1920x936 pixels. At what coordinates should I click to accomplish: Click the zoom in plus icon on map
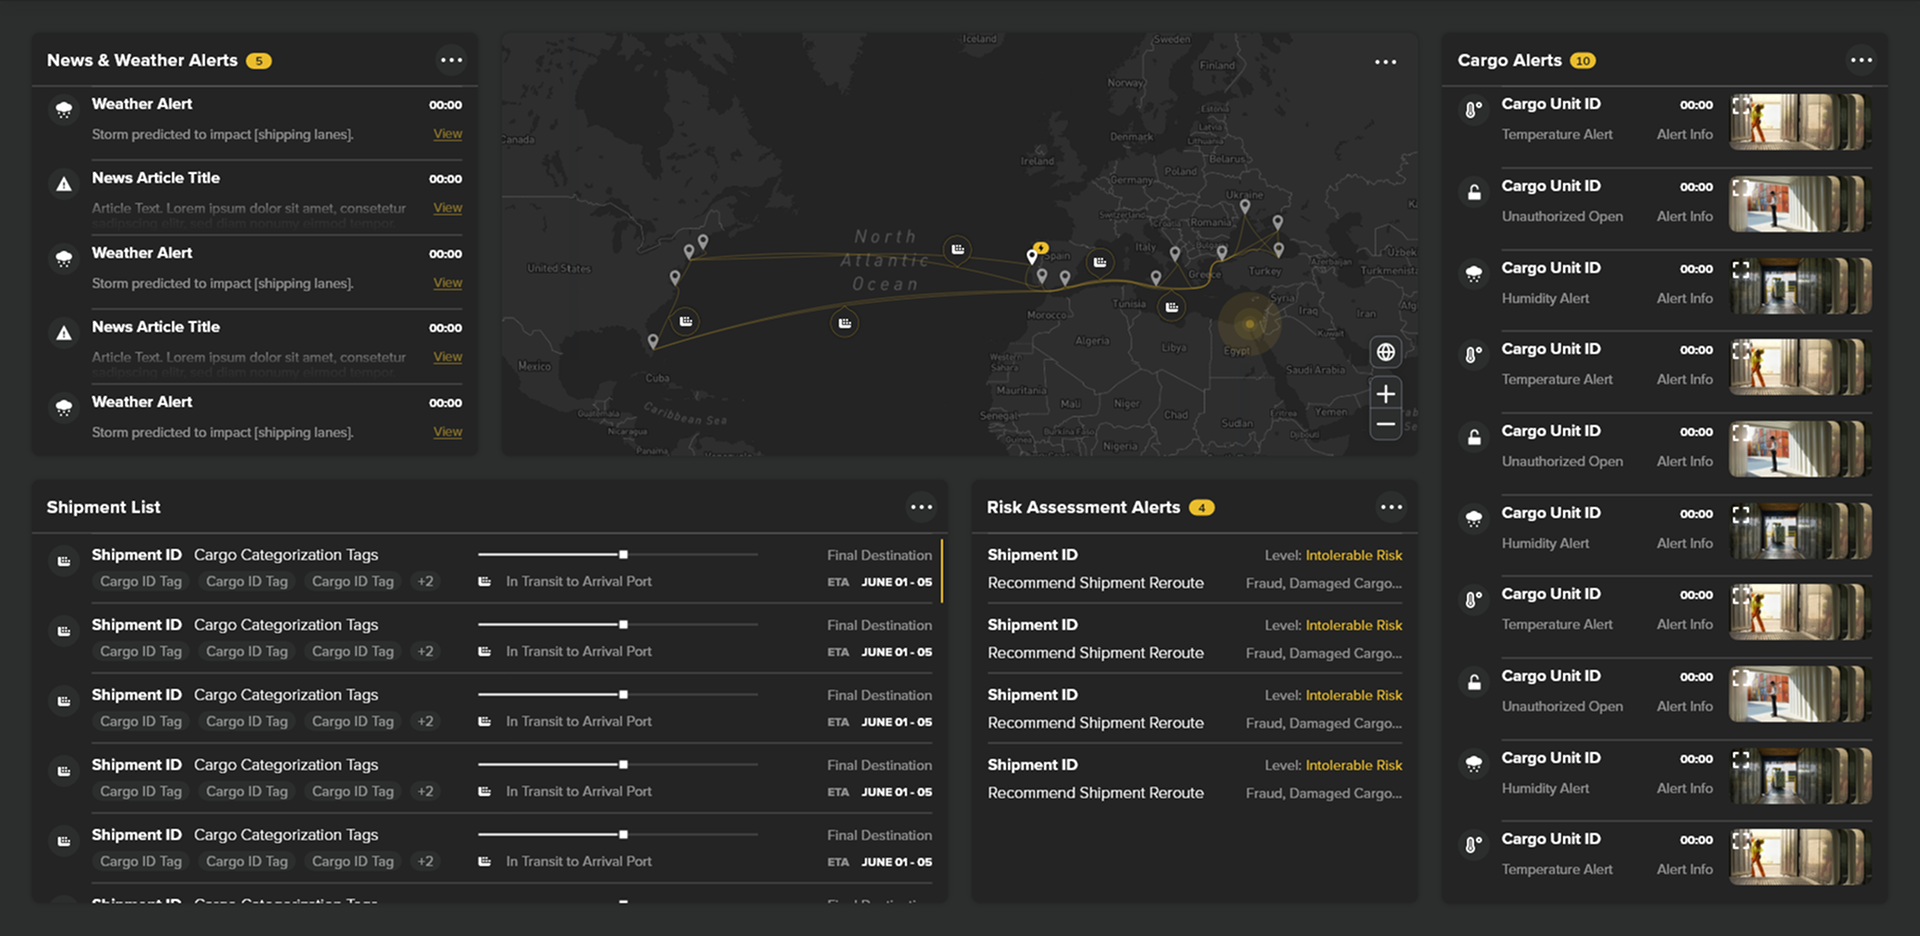pos(1386,393)
